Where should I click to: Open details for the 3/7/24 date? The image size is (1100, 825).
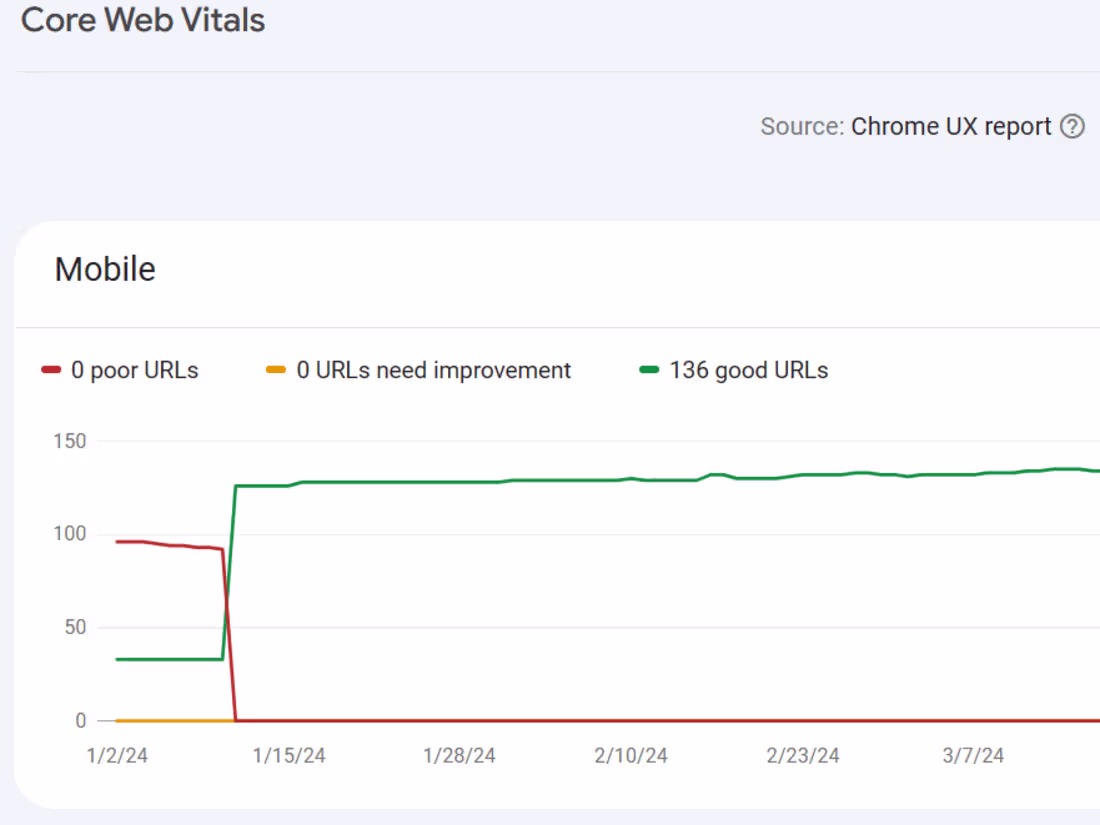[972, 755]
